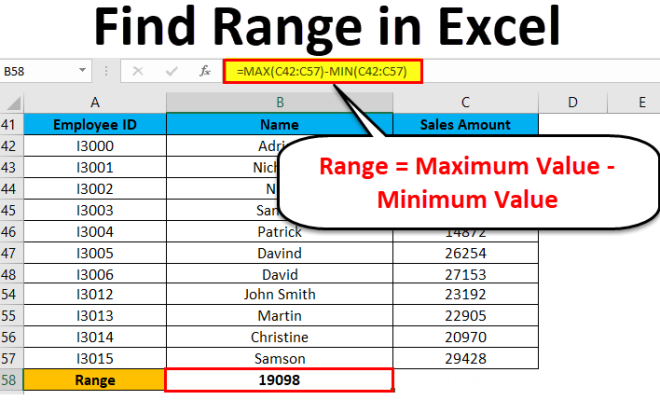The height and width of the screenshot is (400, 660).
Task: Select the John Smith name cell
Action: coord(280,294)
